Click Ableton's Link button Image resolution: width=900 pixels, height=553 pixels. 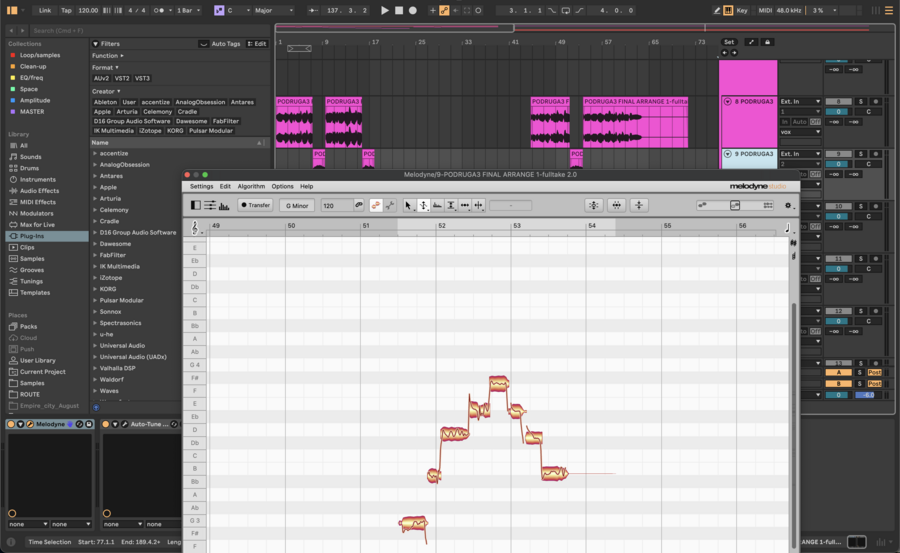click(45, 10)
